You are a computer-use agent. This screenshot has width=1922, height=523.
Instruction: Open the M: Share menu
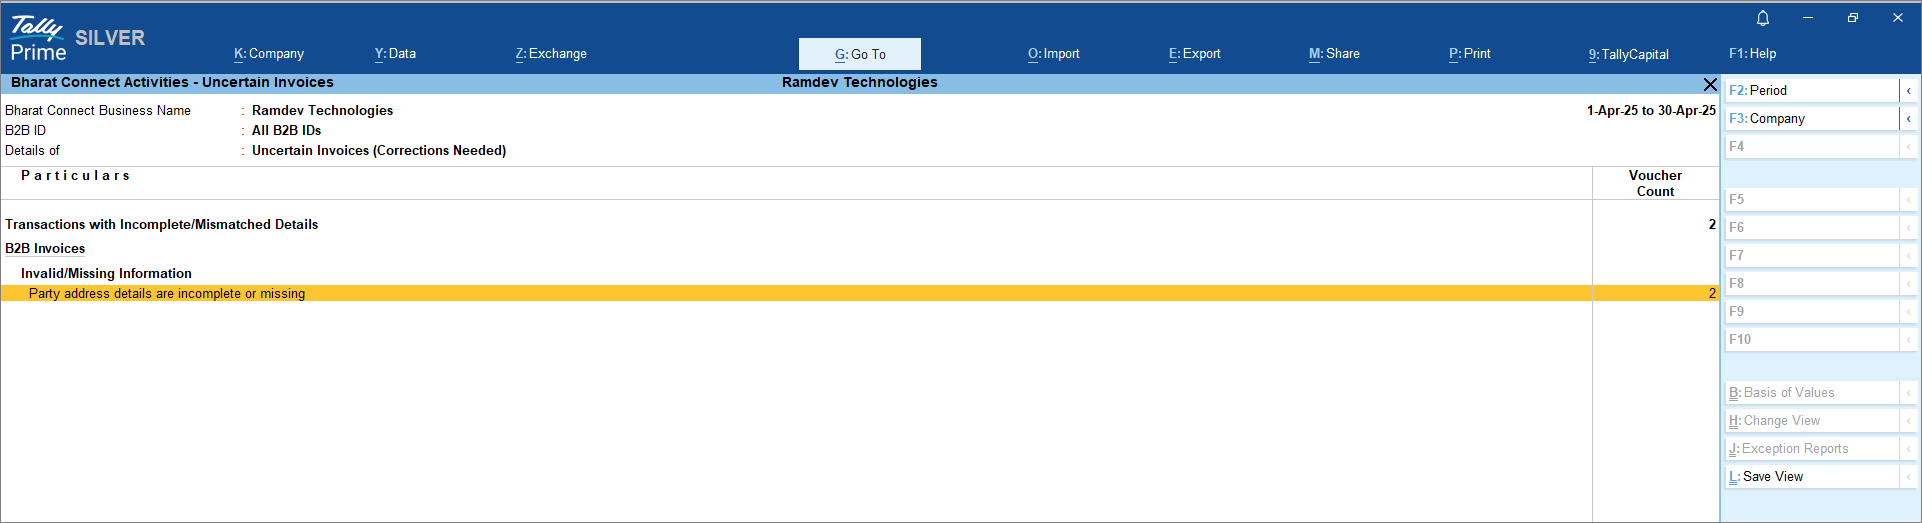click(x=1334, y=54)
